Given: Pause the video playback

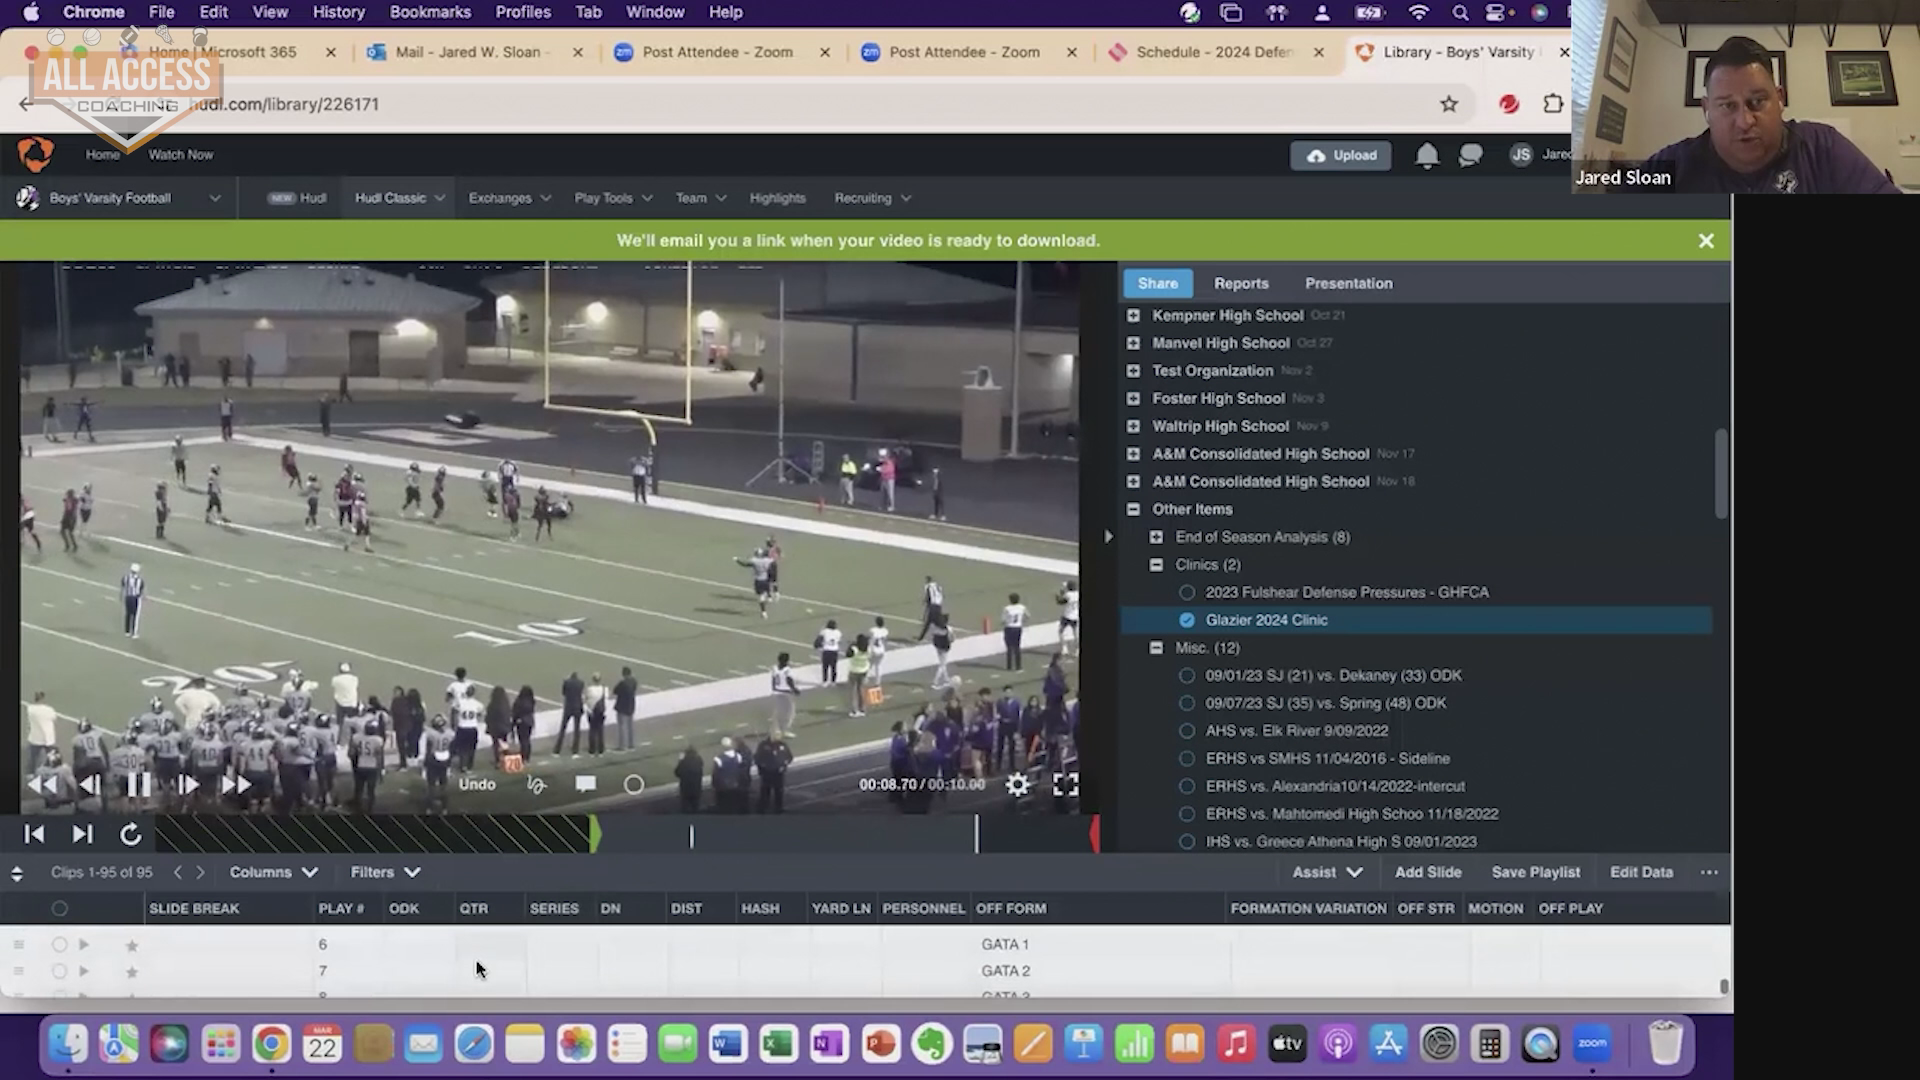Looking at the screenshot, I should [x=138, y=785].
